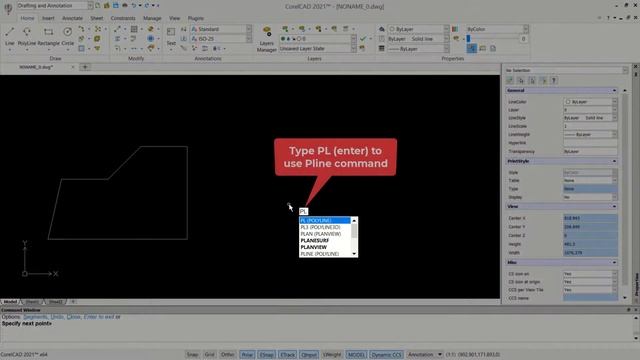Viewport: 640px width, 360px height.
Task: Click the Hyperlink field in Properties panel
Action: (590, 143)
